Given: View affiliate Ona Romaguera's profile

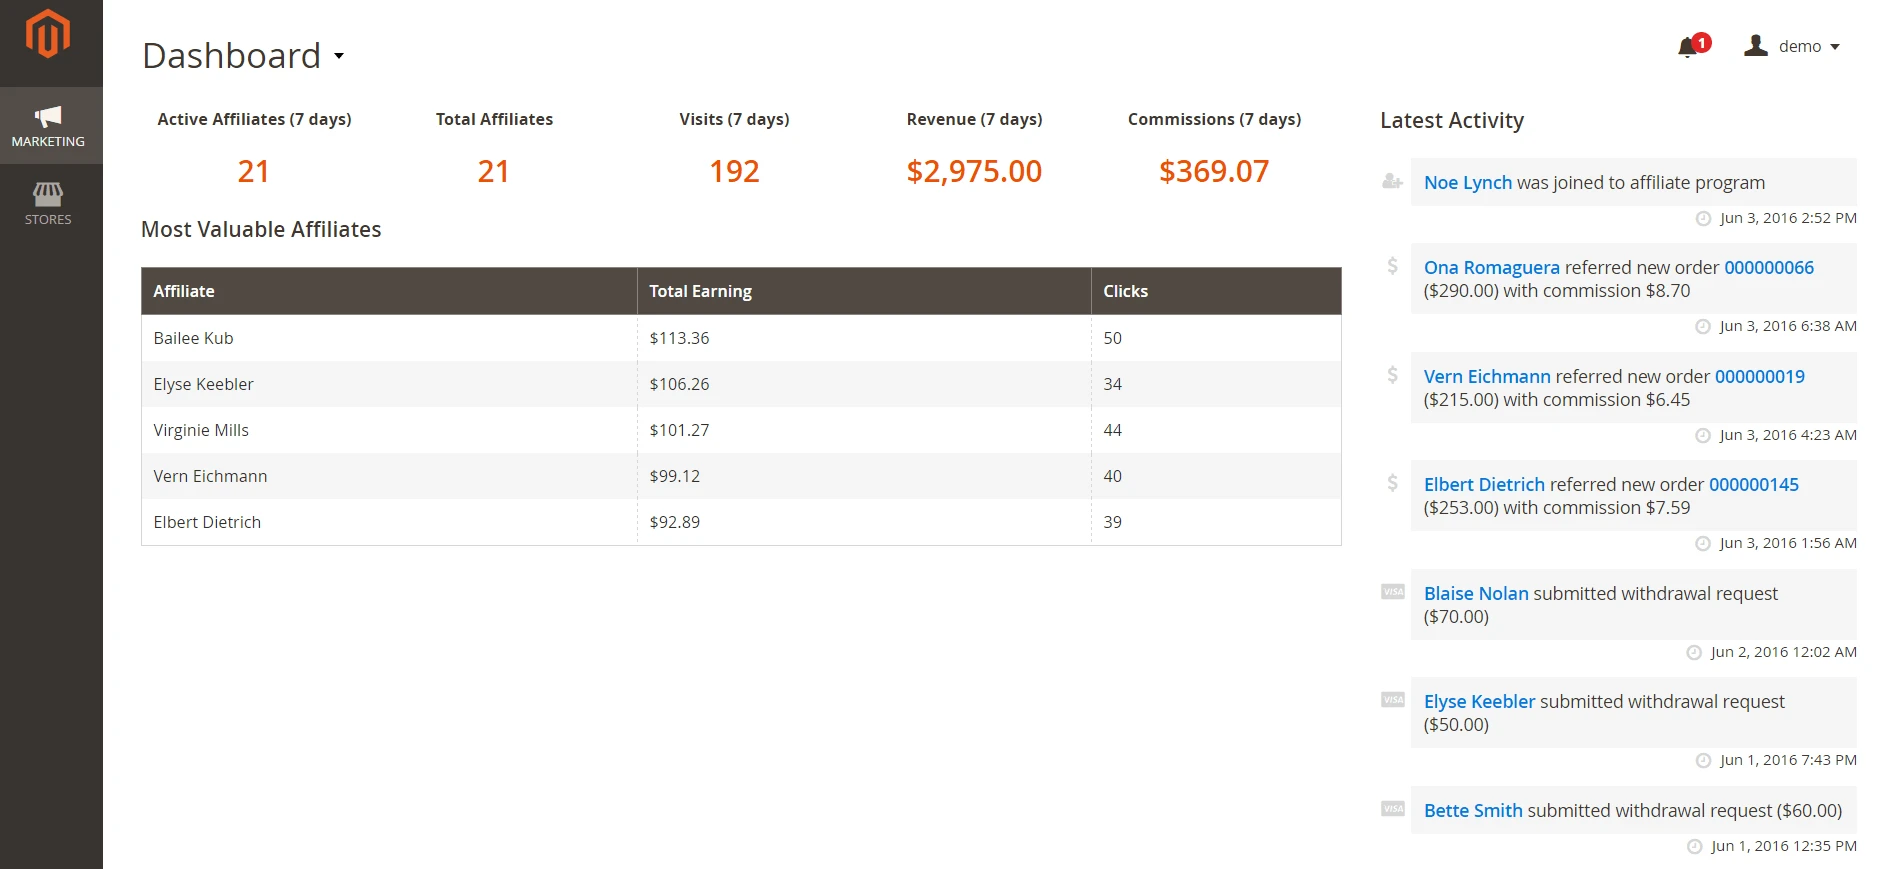Looking at the screenshot, I should click(1491, 267).
